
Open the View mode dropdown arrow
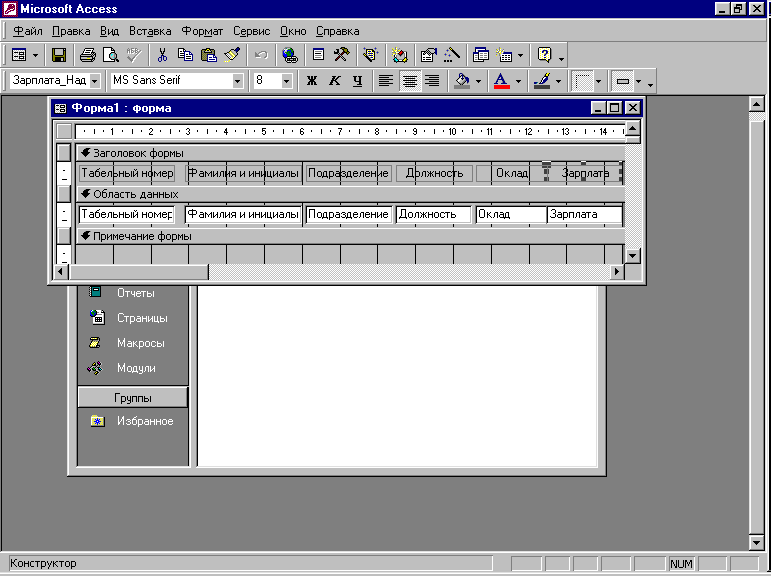coord(35,56)
